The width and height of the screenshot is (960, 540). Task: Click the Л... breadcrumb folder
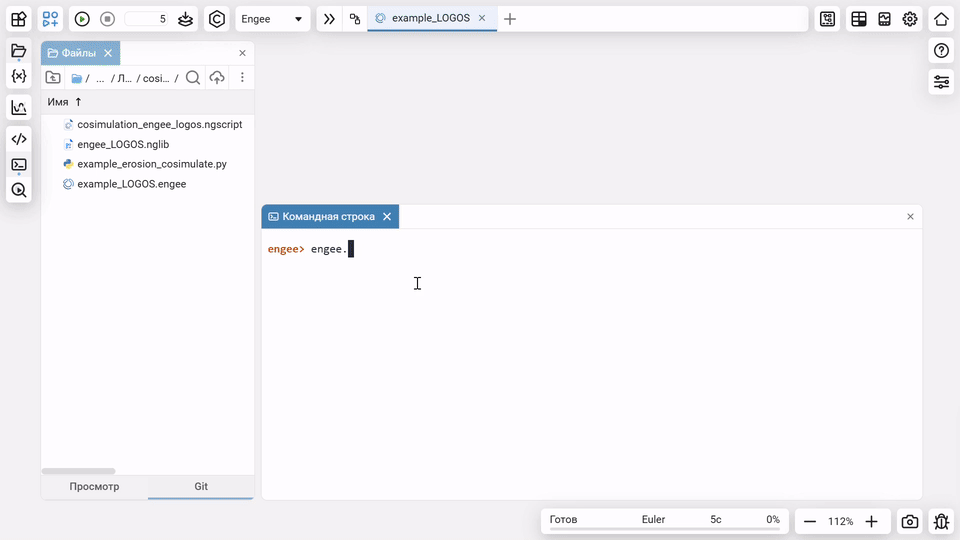pos(124,78)
